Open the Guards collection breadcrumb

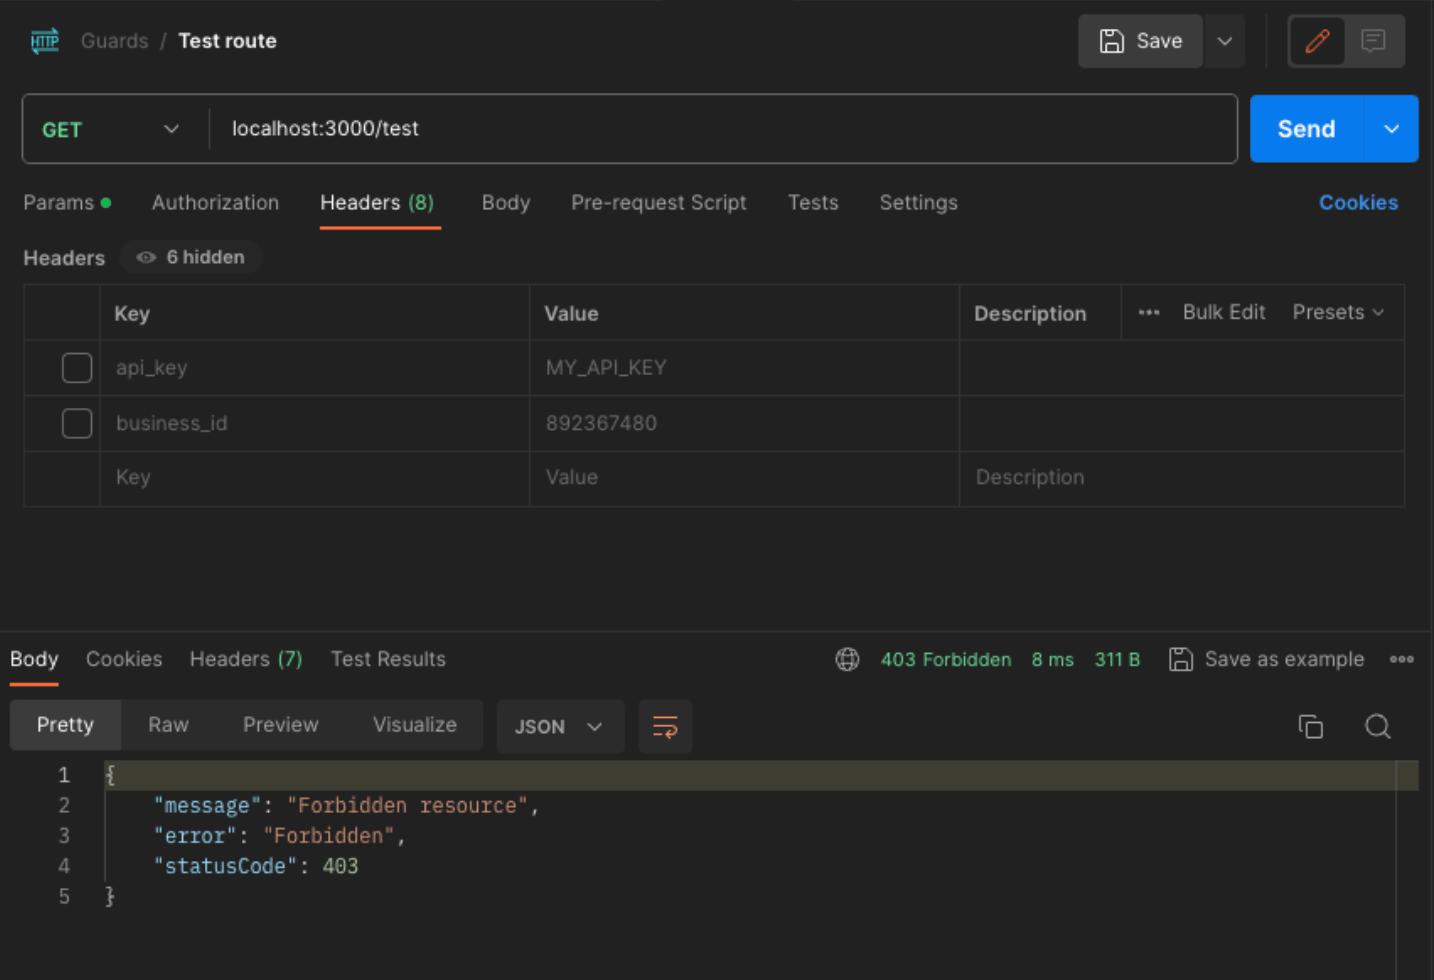pos(114,41)
